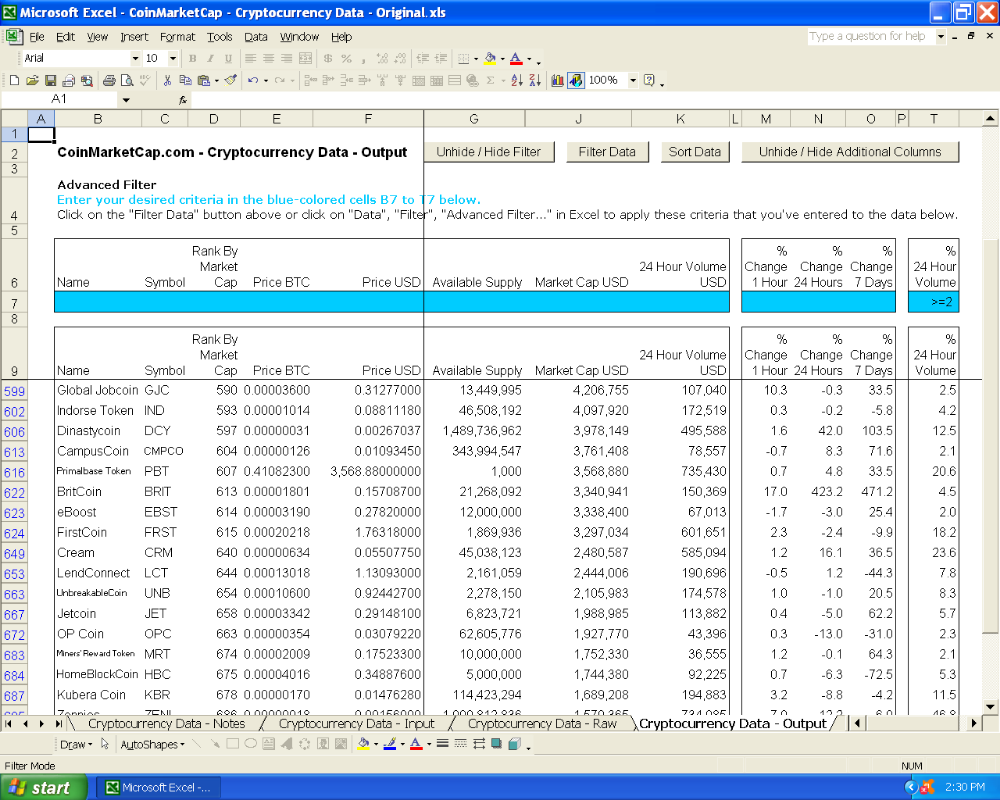The width and height of the screenshot is (1000, 800).
Task: Open the Draw menu dropdown
Action: click(76, 744)
